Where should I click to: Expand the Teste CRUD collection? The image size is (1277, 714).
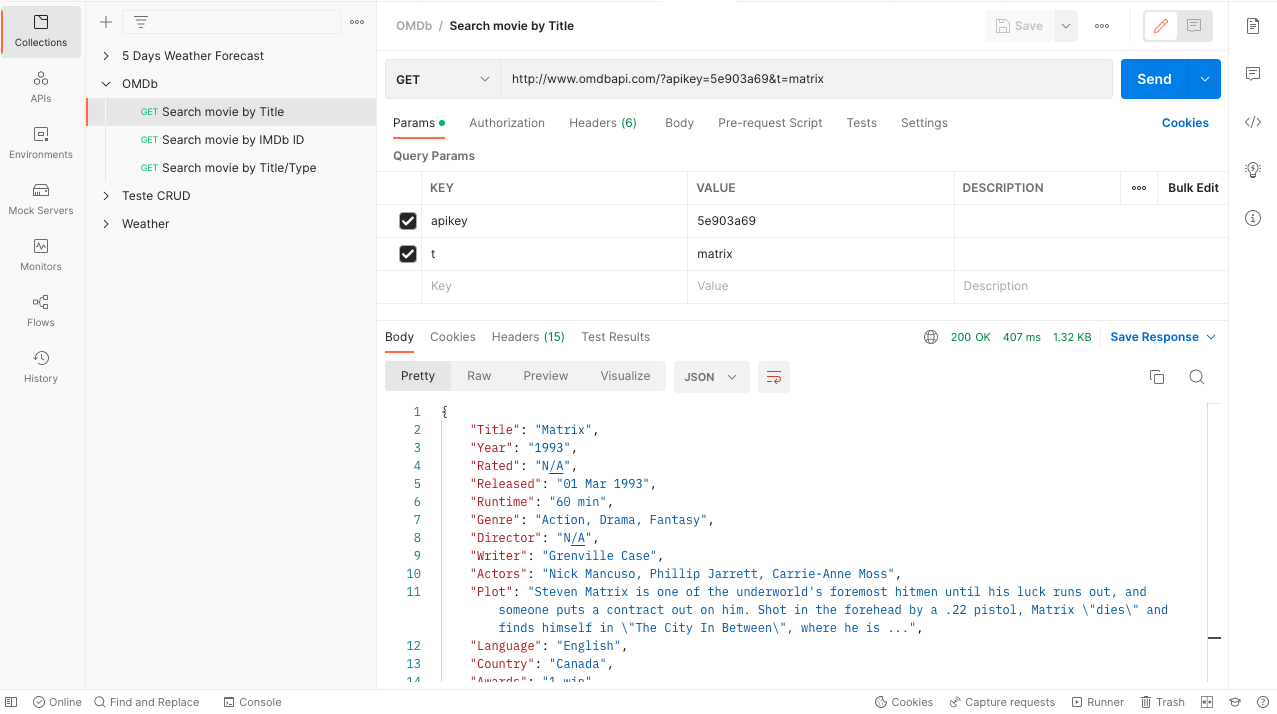click(106, 196)
